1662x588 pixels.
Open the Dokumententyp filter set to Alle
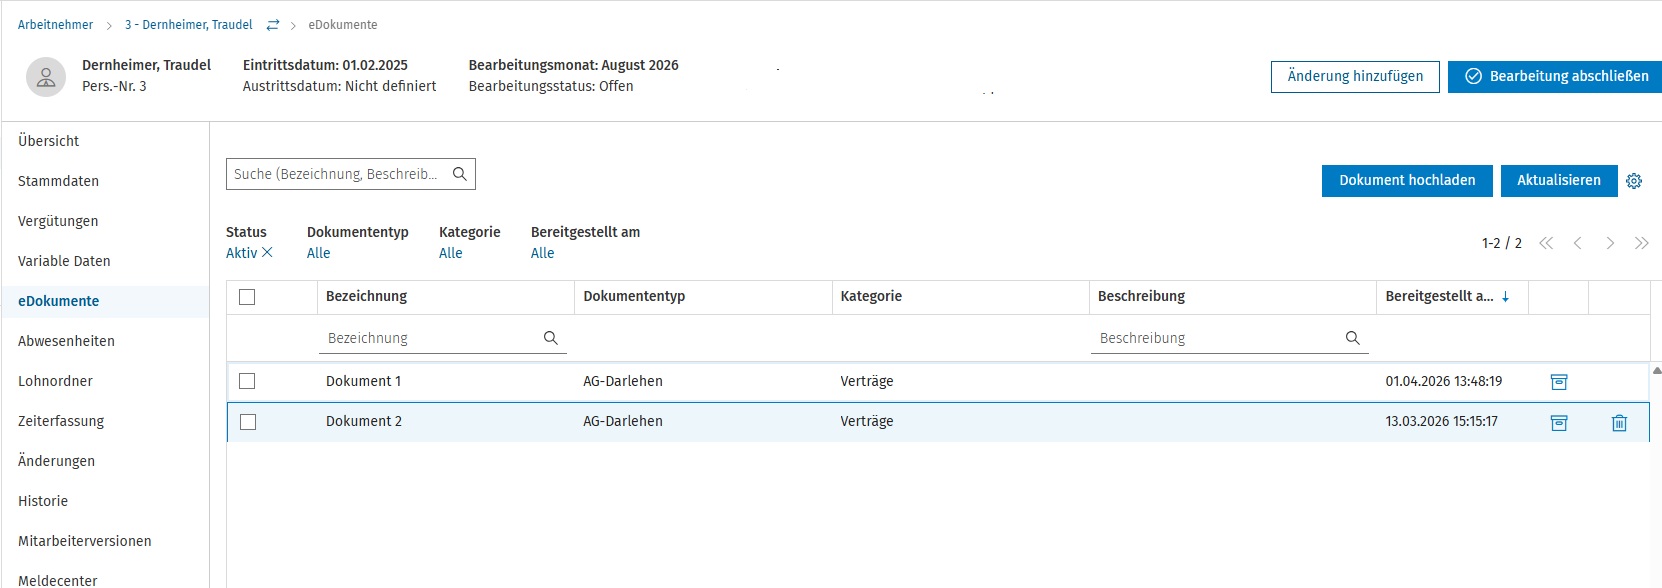(x=319, y=253)
